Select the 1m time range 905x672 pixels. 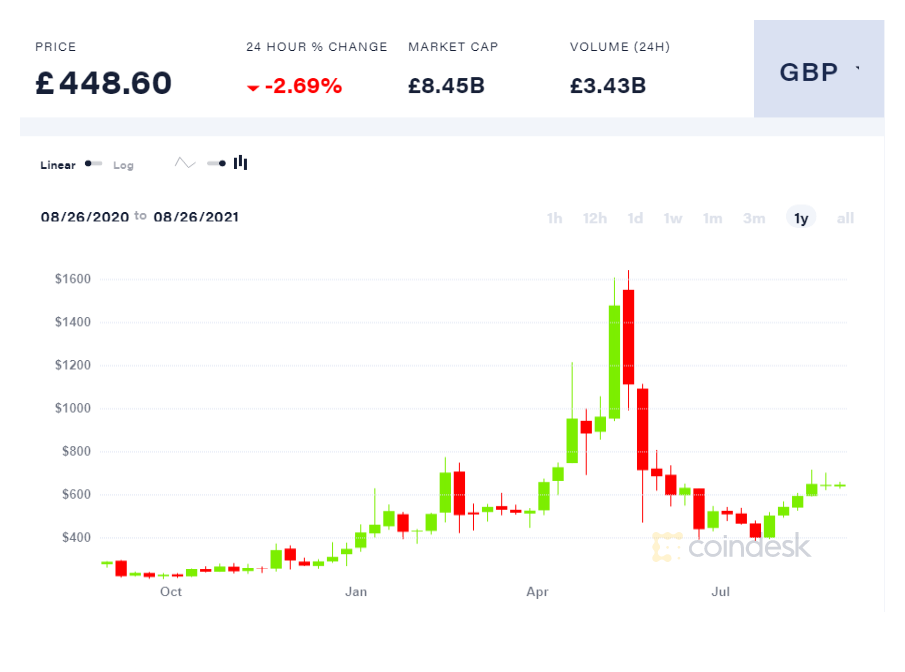pyautogui.click(x=712, y=218)
